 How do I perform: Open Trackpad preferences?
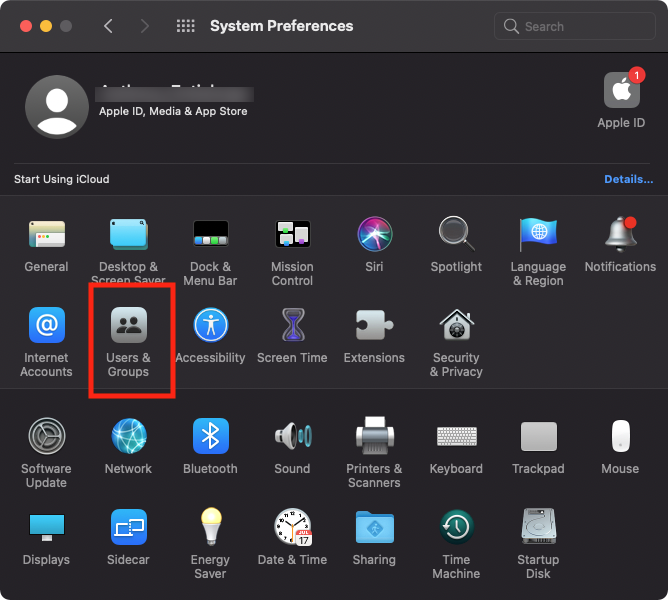tap(538, 436)
